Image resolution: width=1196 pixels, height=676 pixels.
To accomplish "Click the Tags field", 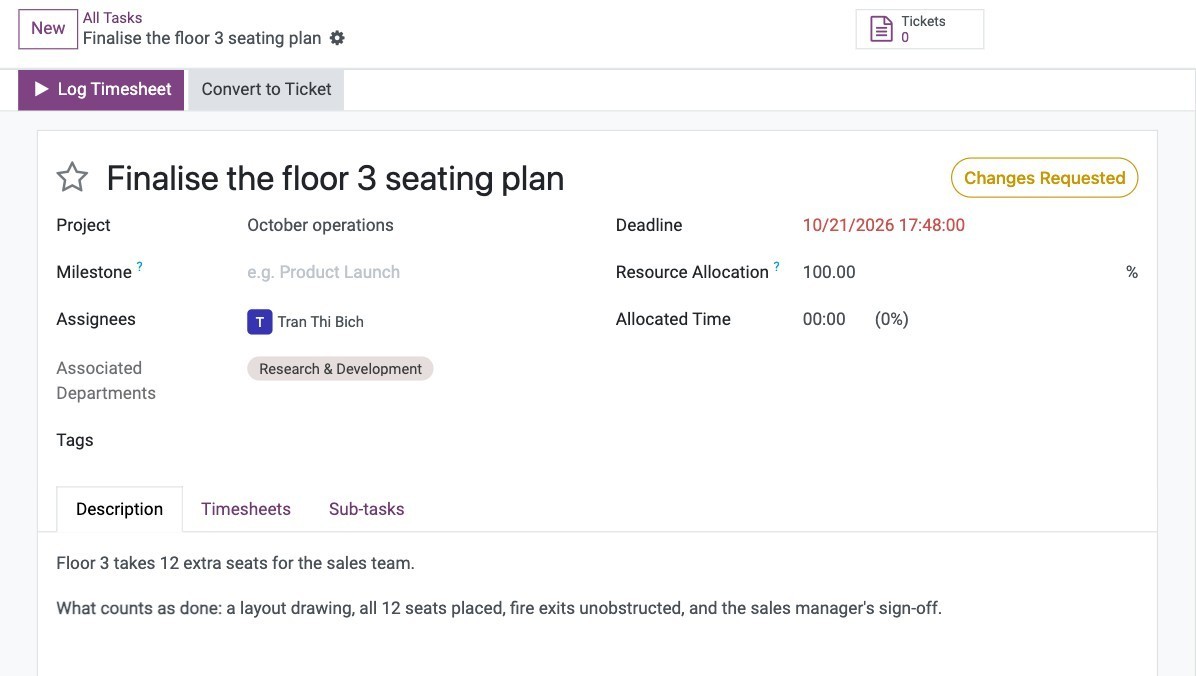I will click(x=412, y=440).
